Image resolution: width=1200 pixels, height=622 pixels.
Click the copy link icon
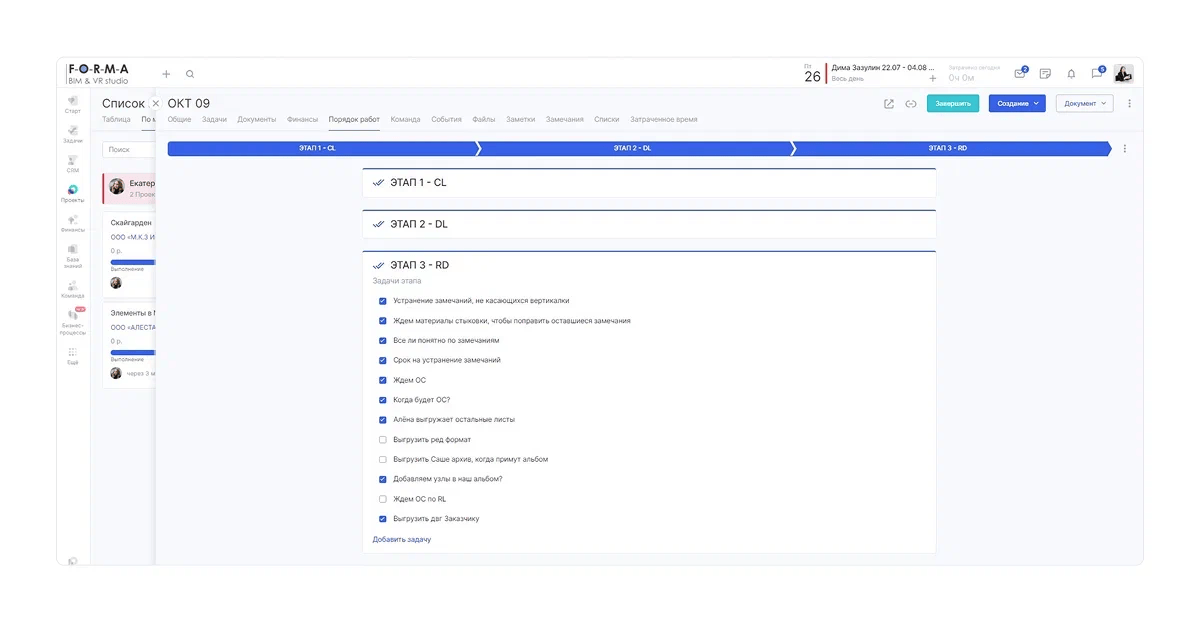(911, 103)
